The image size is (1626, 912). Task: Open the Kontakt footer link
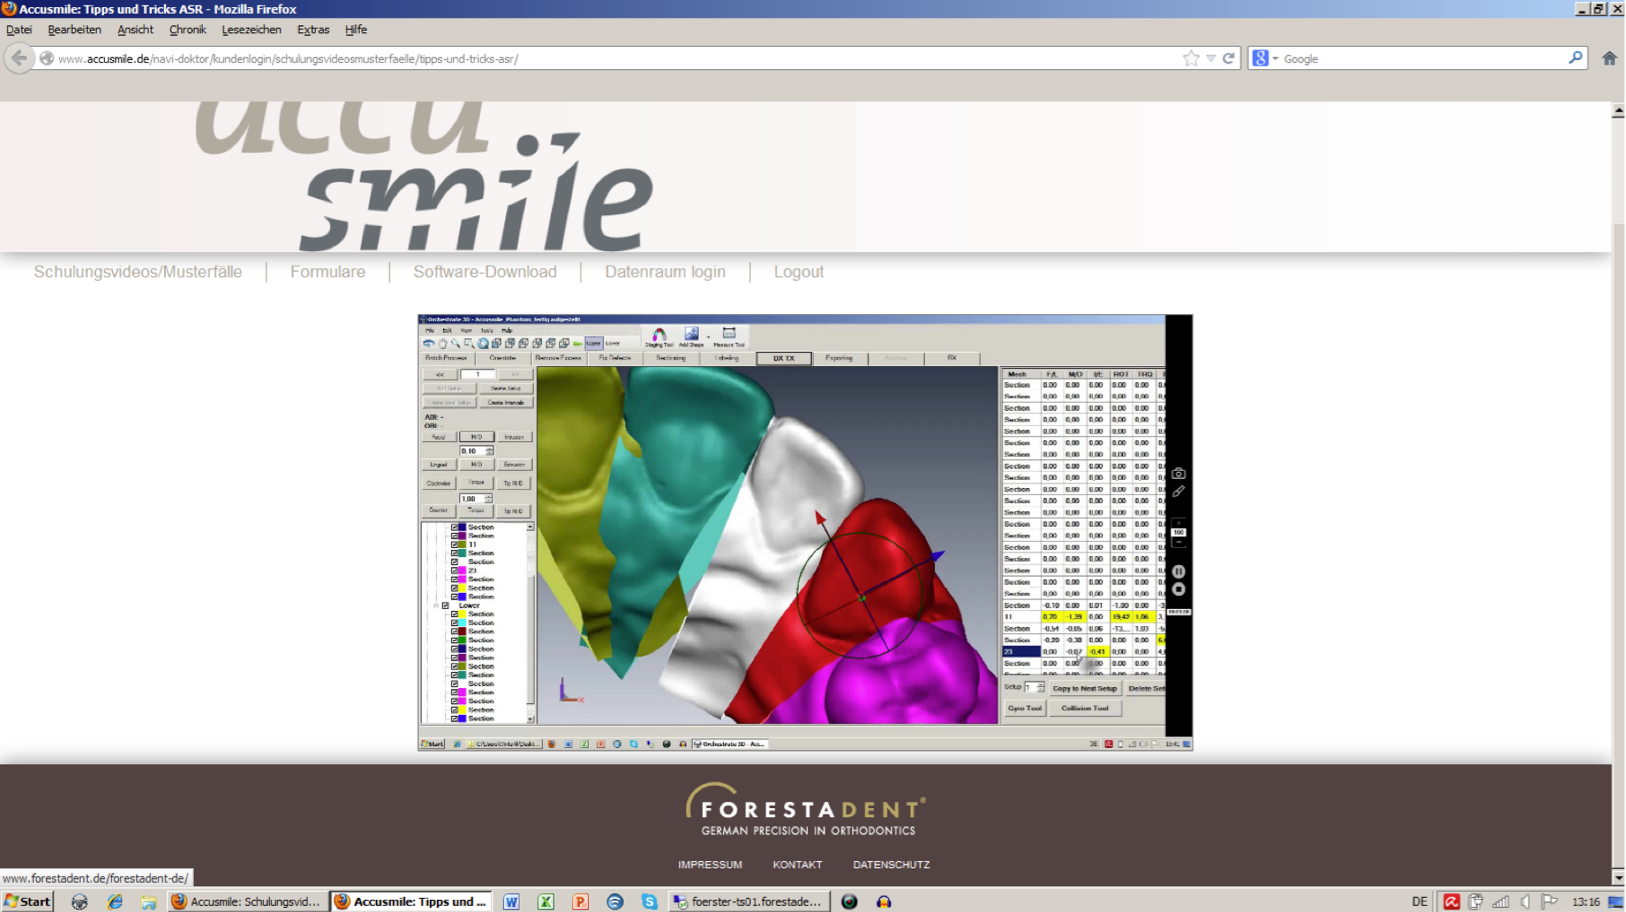pyautogui.click(x=797, y=865)
